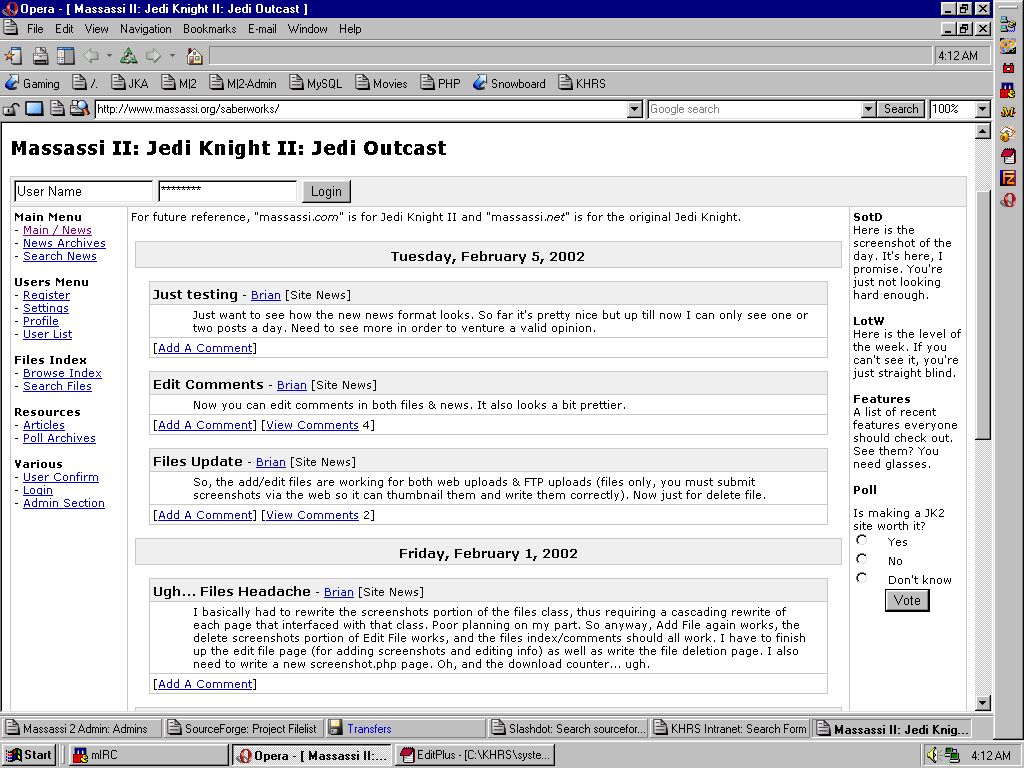Click the User Name input field

click(83, 191)
